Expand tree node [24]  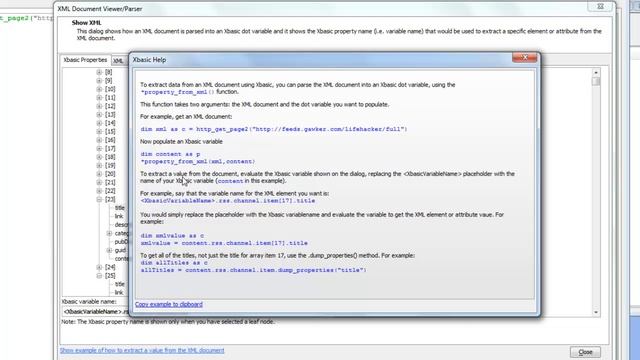(x=99, y=267)
